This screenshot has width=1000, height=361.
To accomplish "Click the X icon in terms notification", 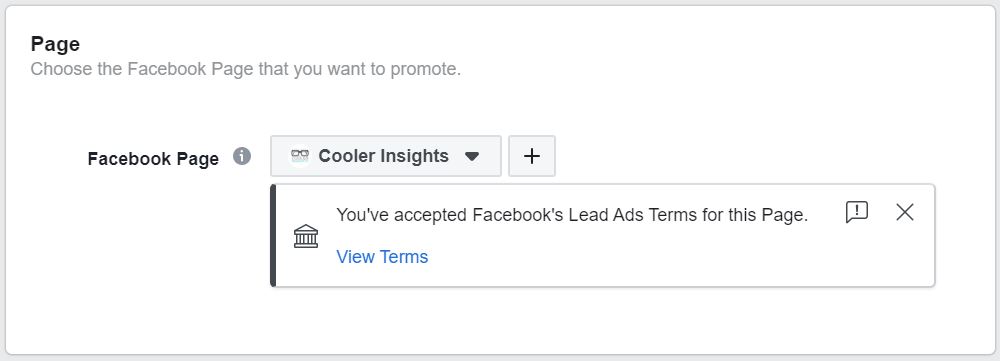I will (x=905, y=212).
